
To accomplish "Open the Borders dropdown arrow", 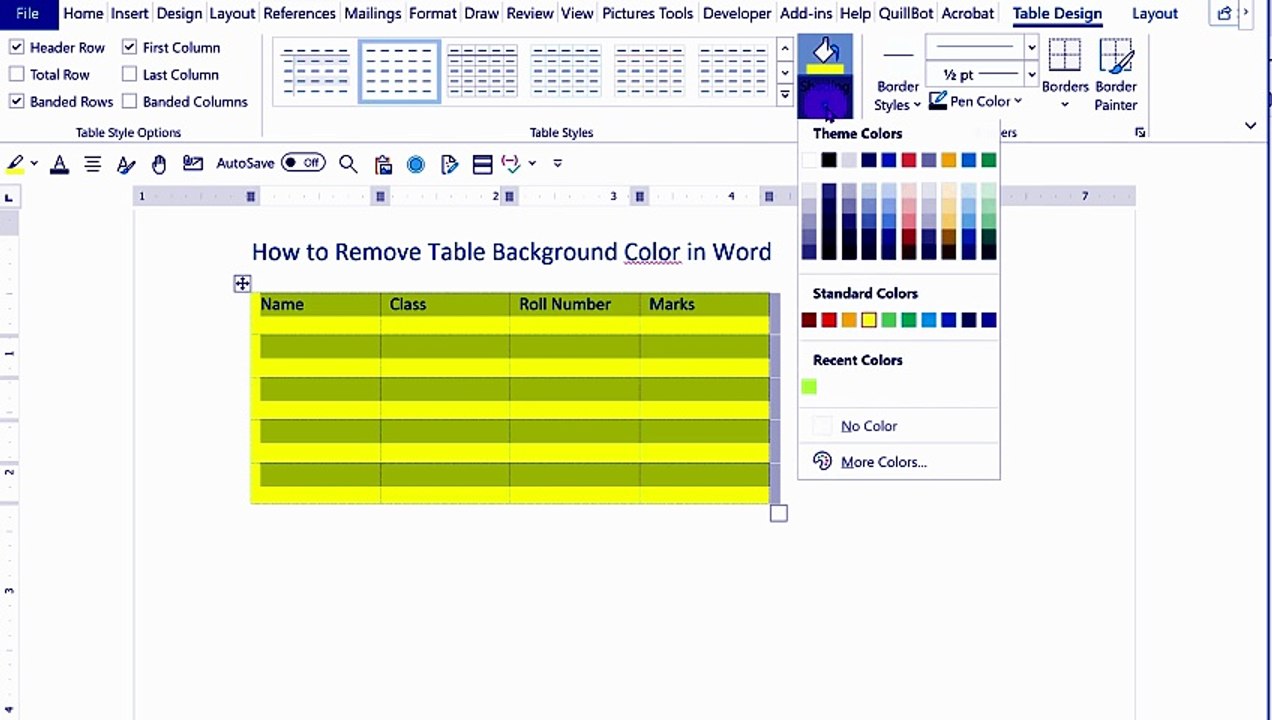I will click(1064, 104).
